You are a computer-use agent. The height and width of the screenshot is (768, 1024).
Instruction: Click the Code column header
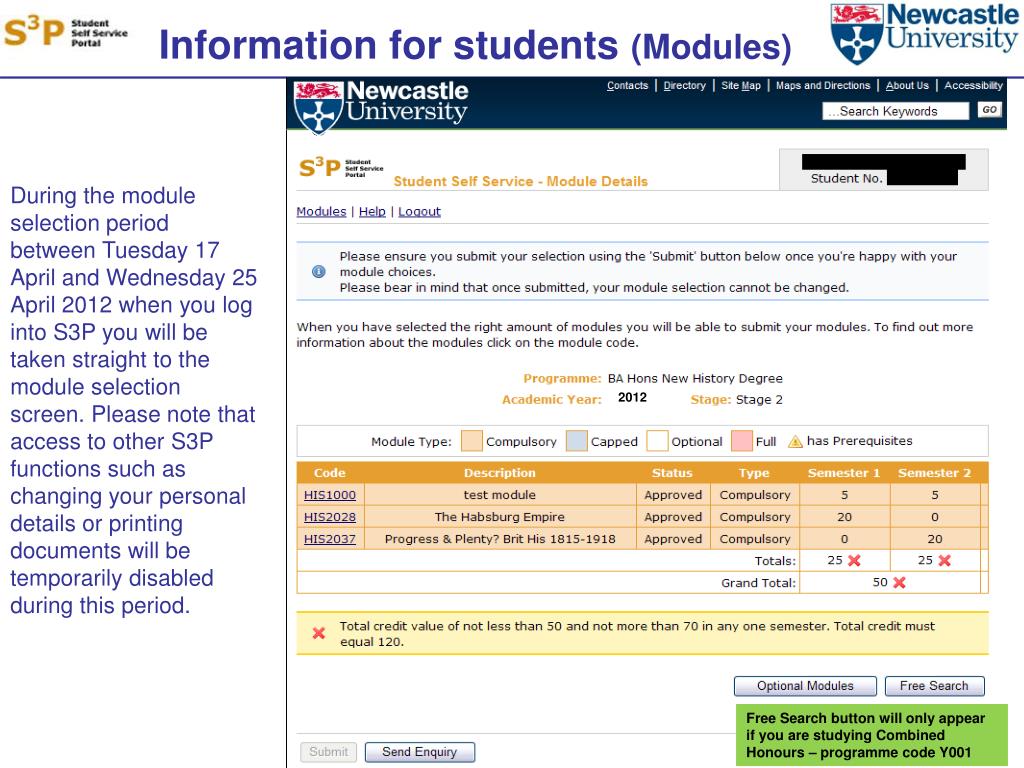(330, 473)
